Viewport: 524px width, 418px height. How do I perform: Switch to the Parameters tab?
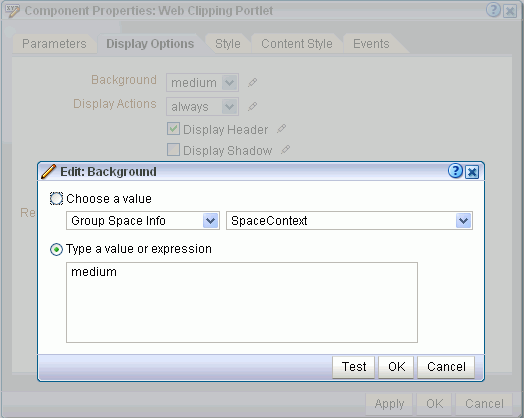(54, 44)
